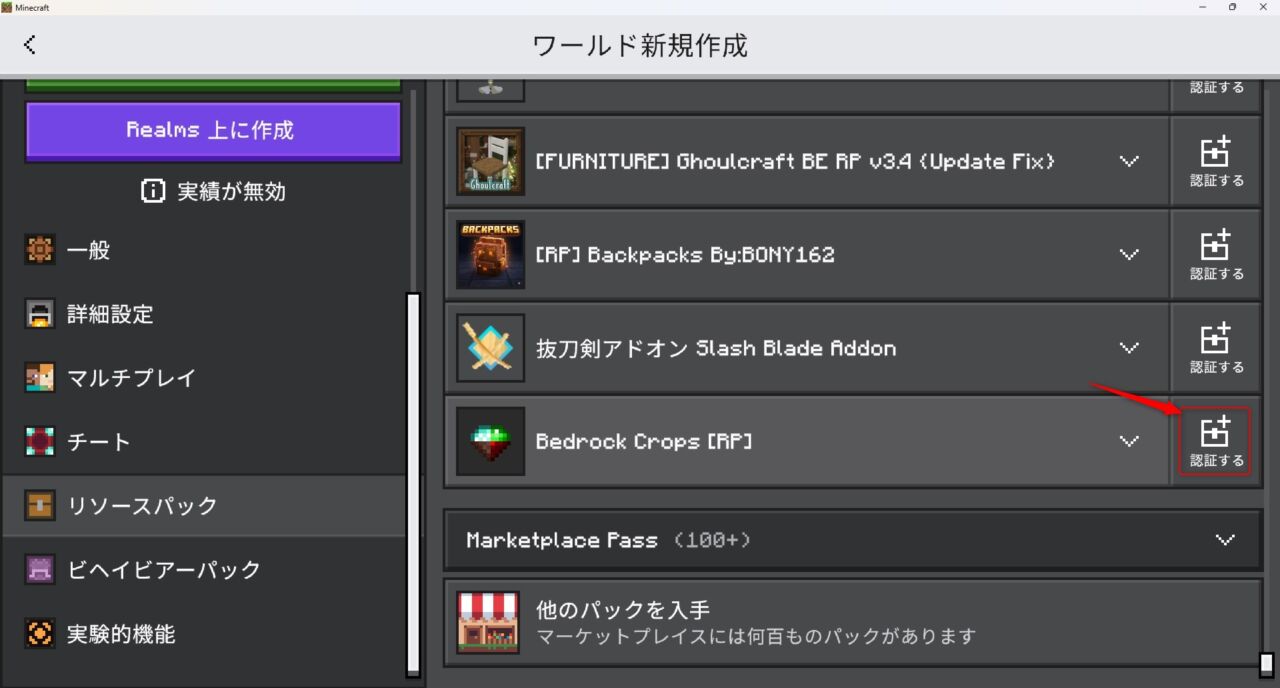Maximize the Minecraft window

click(x=1232, y=7)
